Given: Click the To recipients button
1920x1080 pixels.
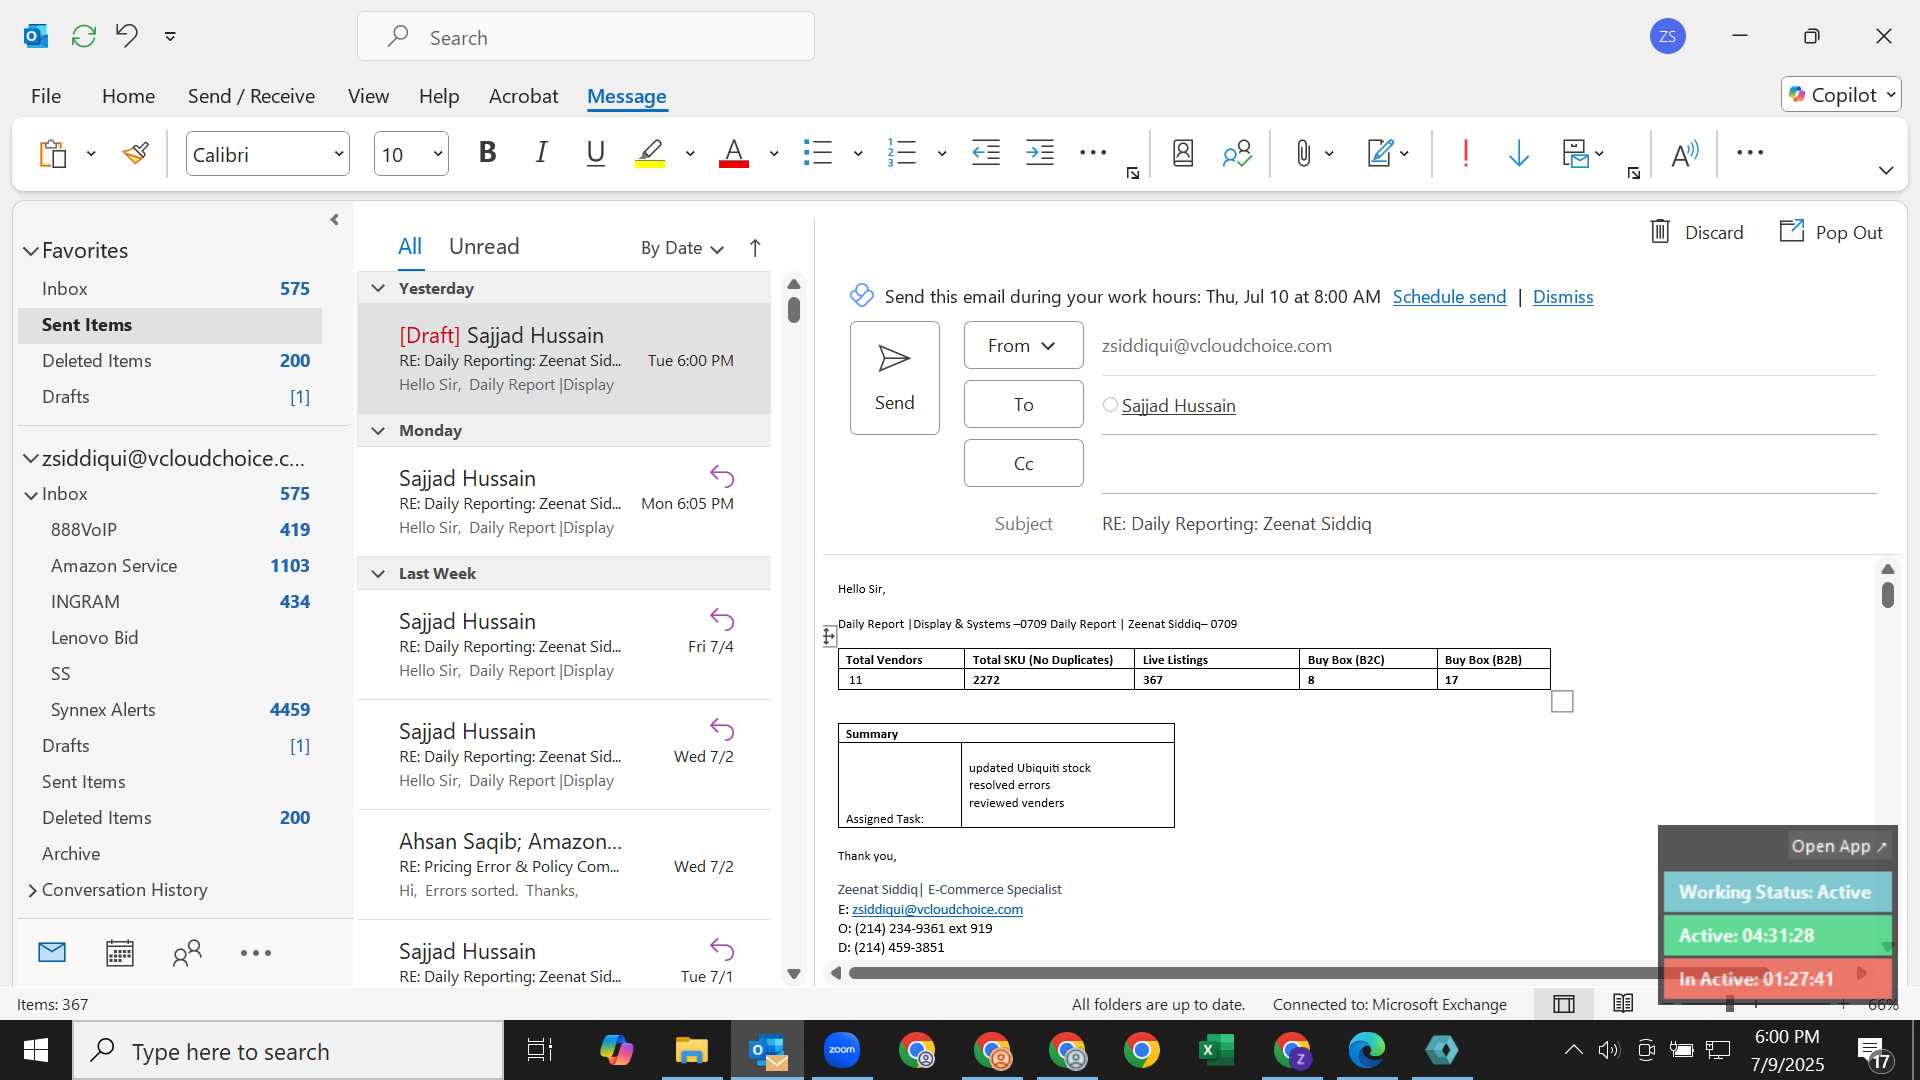Looking at the screenshot, I should [1023, 404].
